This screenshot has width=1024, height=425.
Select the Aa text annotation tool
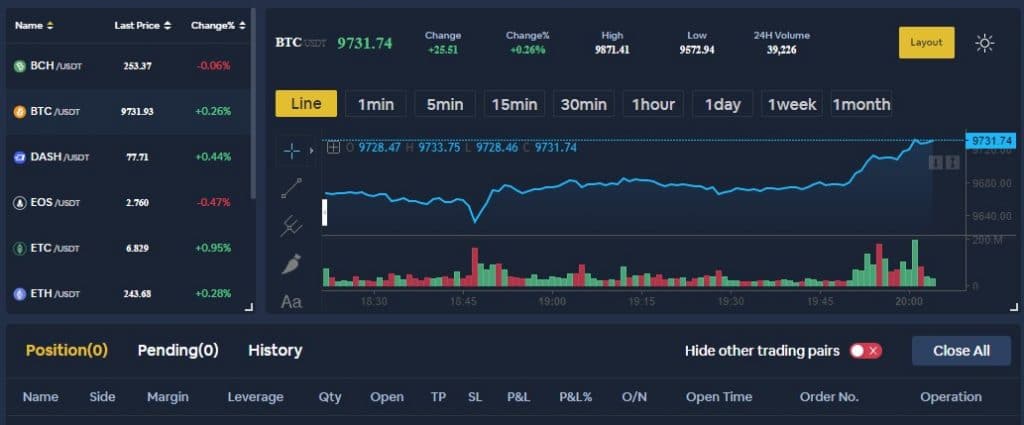[x=291, y=302]
